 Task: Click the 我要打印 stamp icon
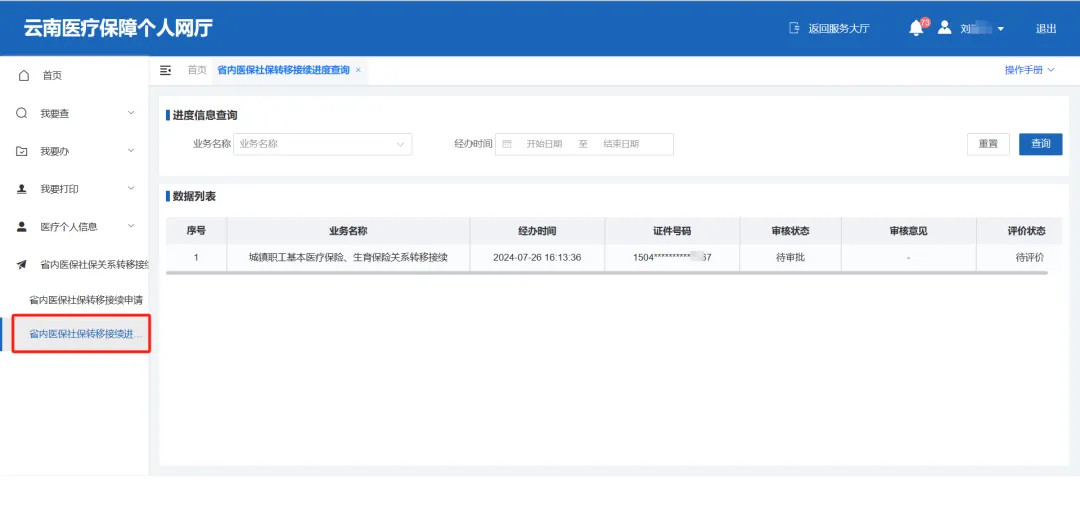click(x=22, y=189)
